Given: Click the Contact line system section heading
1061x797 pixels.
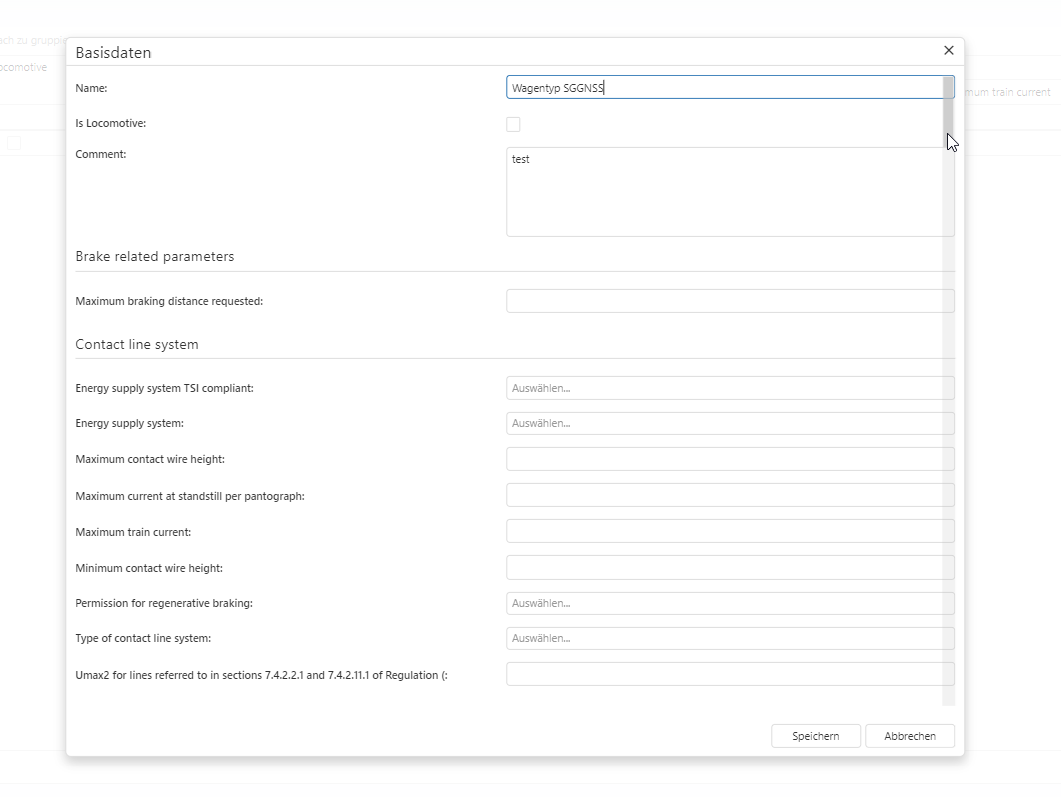Looking at the screenshot, I should pos(137,345).
